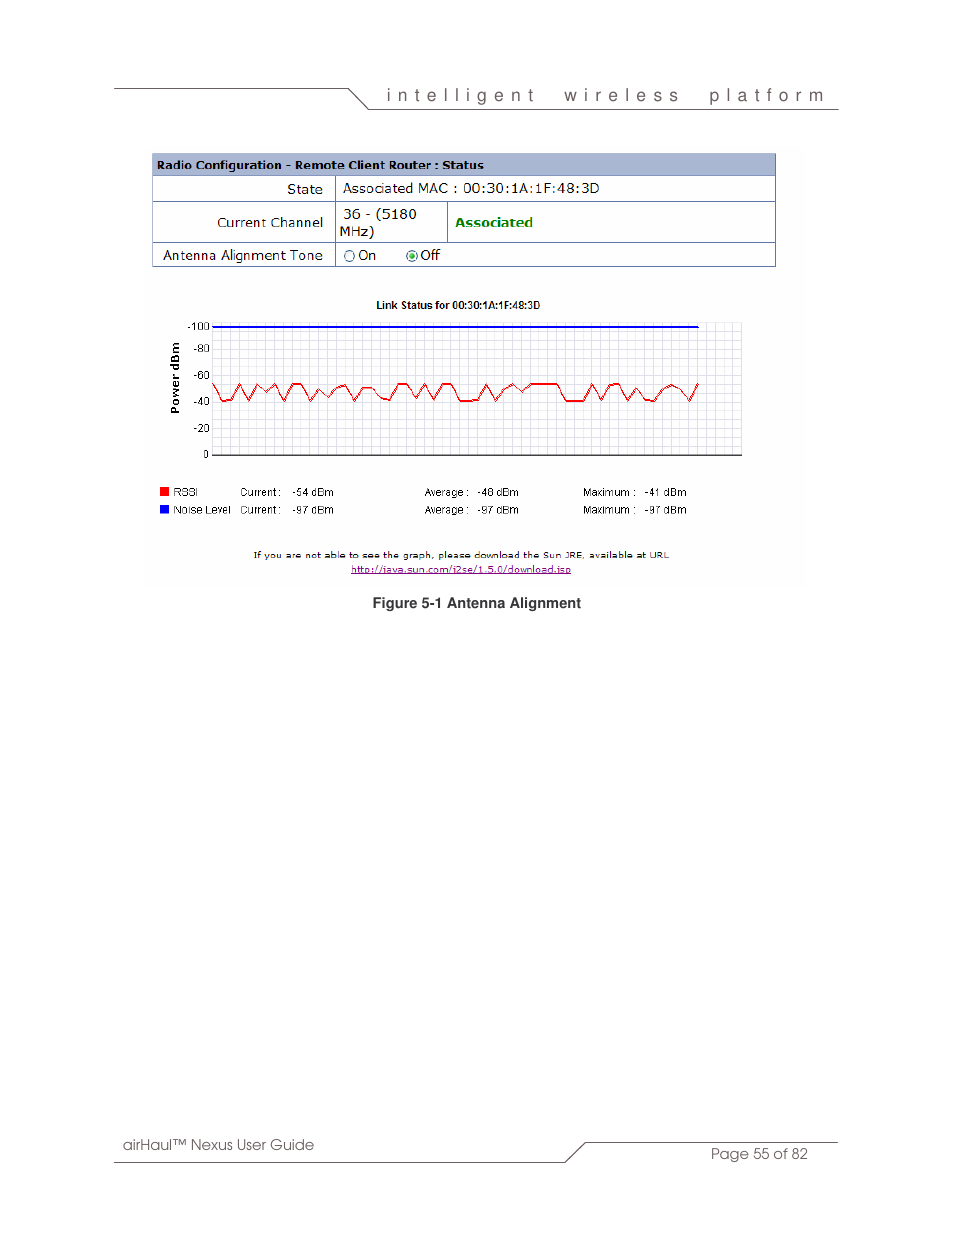
Task: Click the airHaul Nexus User Guide footer
Action: tap(218, 1145)
